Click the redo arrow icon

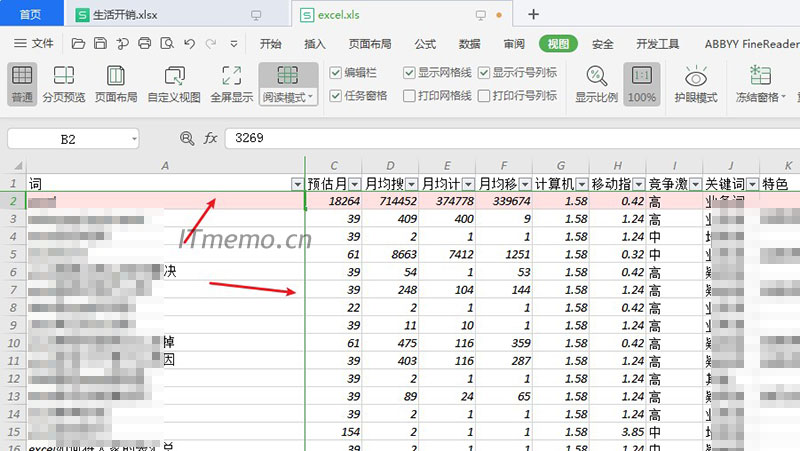(x=211, y=43)
